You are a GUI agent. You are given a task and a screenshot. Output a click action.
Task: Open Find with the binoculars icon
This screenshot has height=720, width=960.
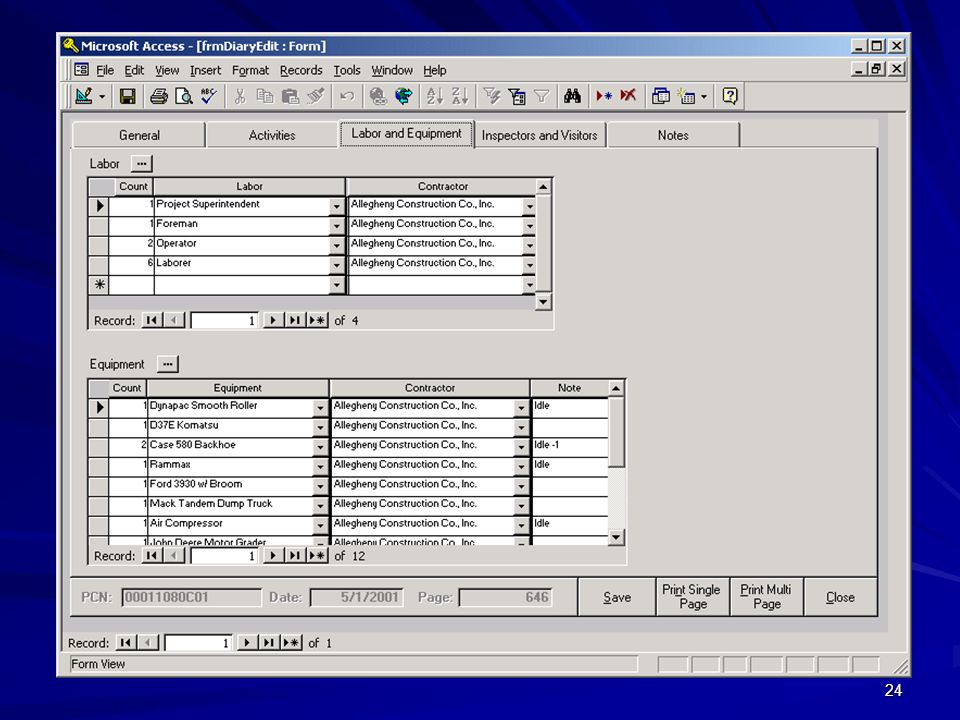tap(572, 96)
